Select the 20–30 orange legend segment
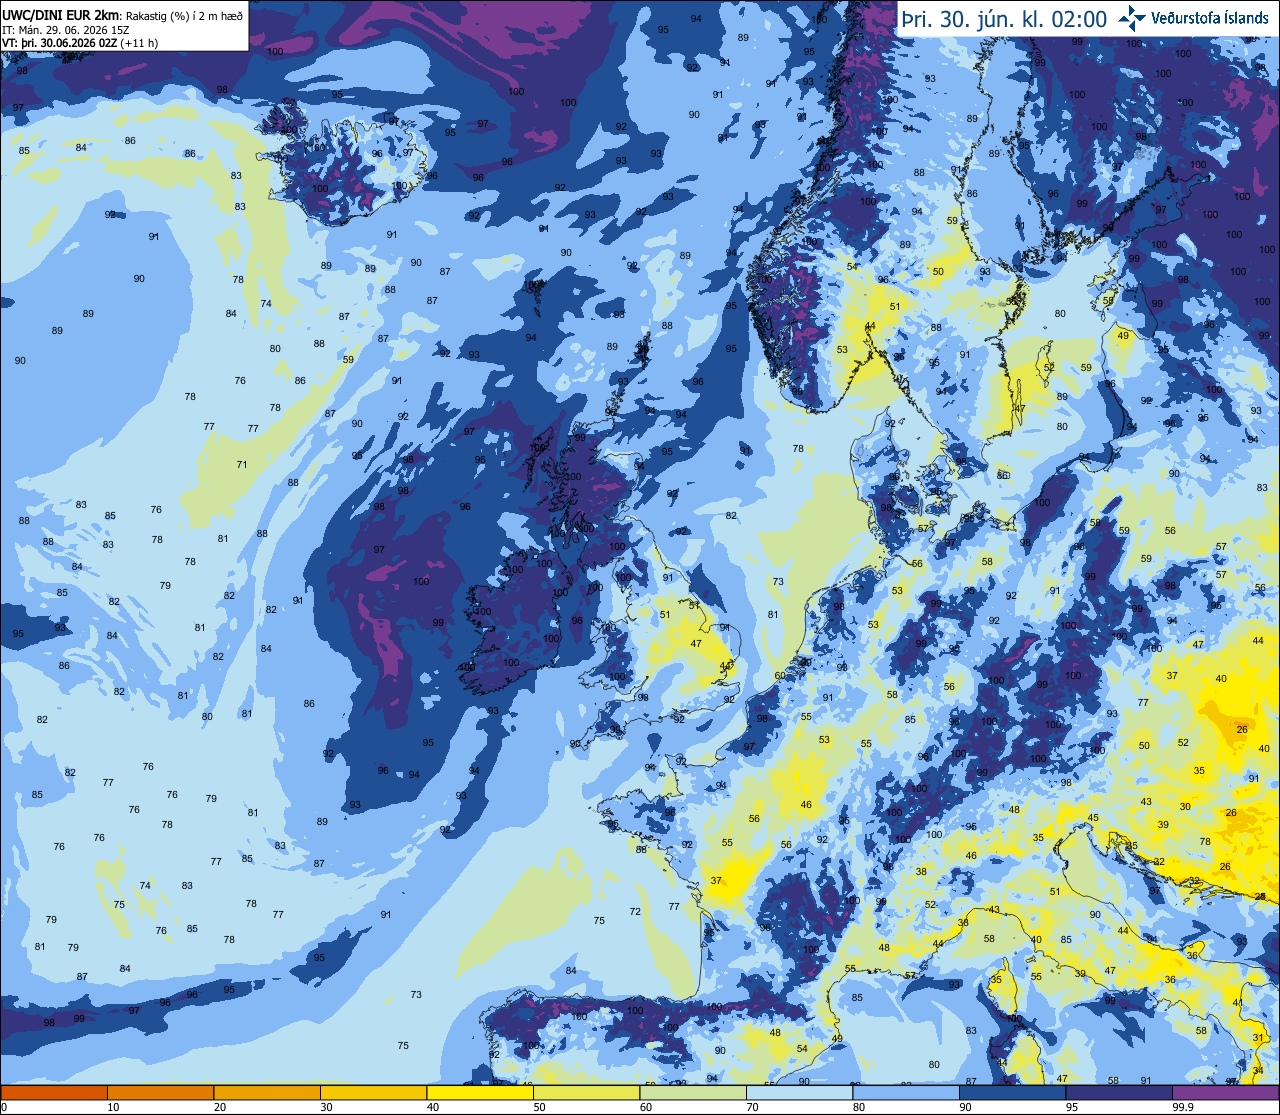This screenshot has width=1280, height=1115. (267, 1092)
